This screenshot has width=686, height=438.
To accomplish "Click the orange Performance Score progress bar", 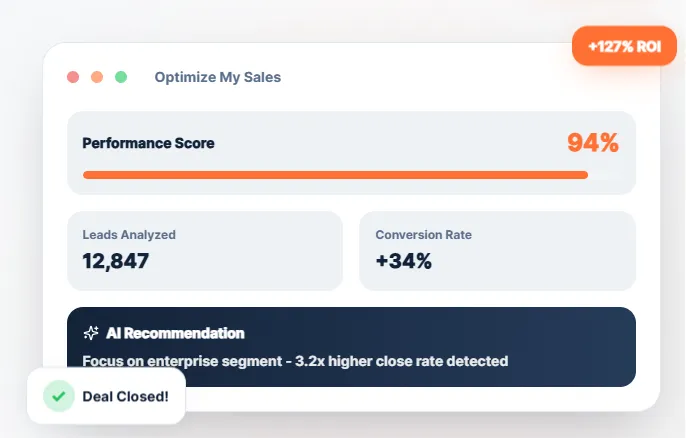I will [x=335, y=175].
